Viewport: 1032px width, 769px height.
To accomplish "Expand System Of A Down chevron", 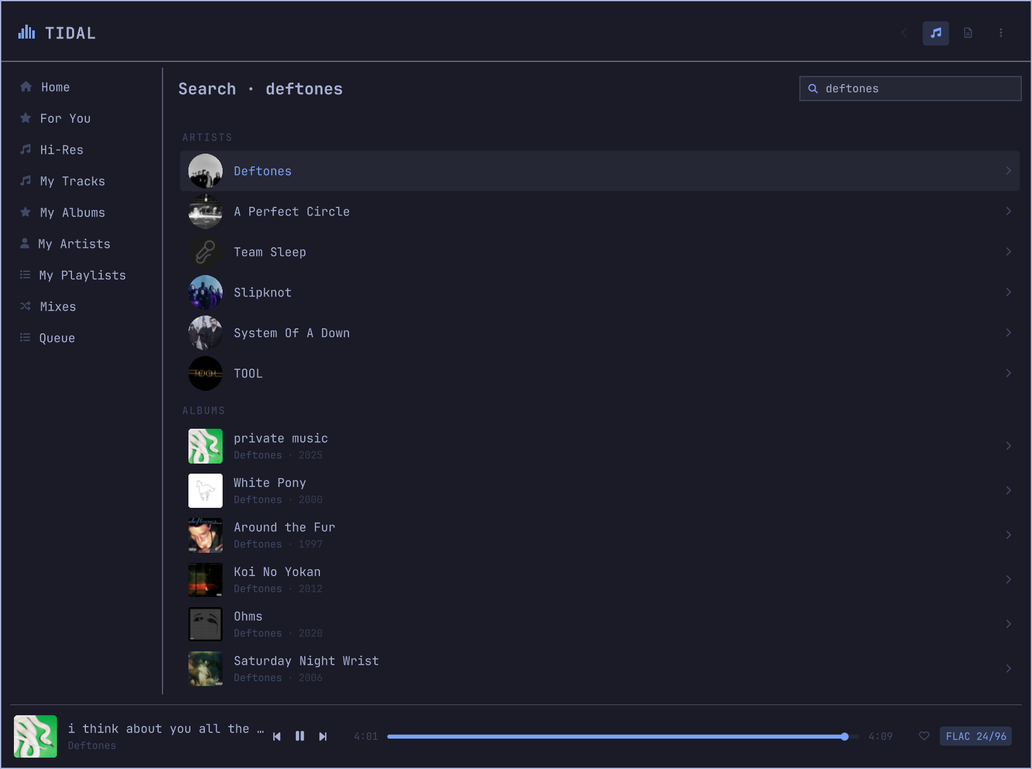I will click(x=1008, y=332).
